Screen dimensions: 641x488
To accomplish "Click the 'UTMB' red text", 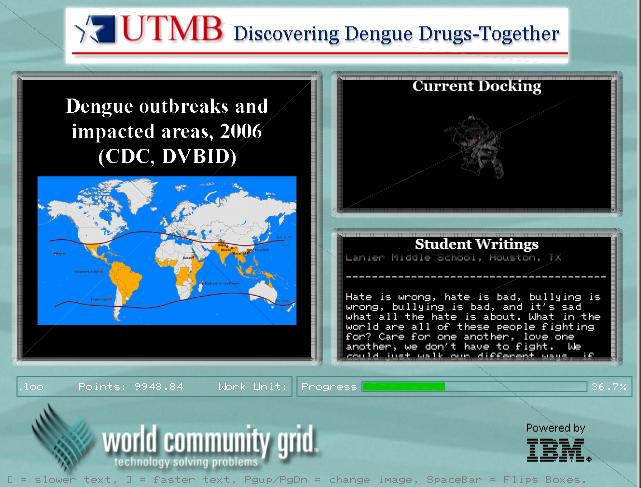I will point(172,29).
